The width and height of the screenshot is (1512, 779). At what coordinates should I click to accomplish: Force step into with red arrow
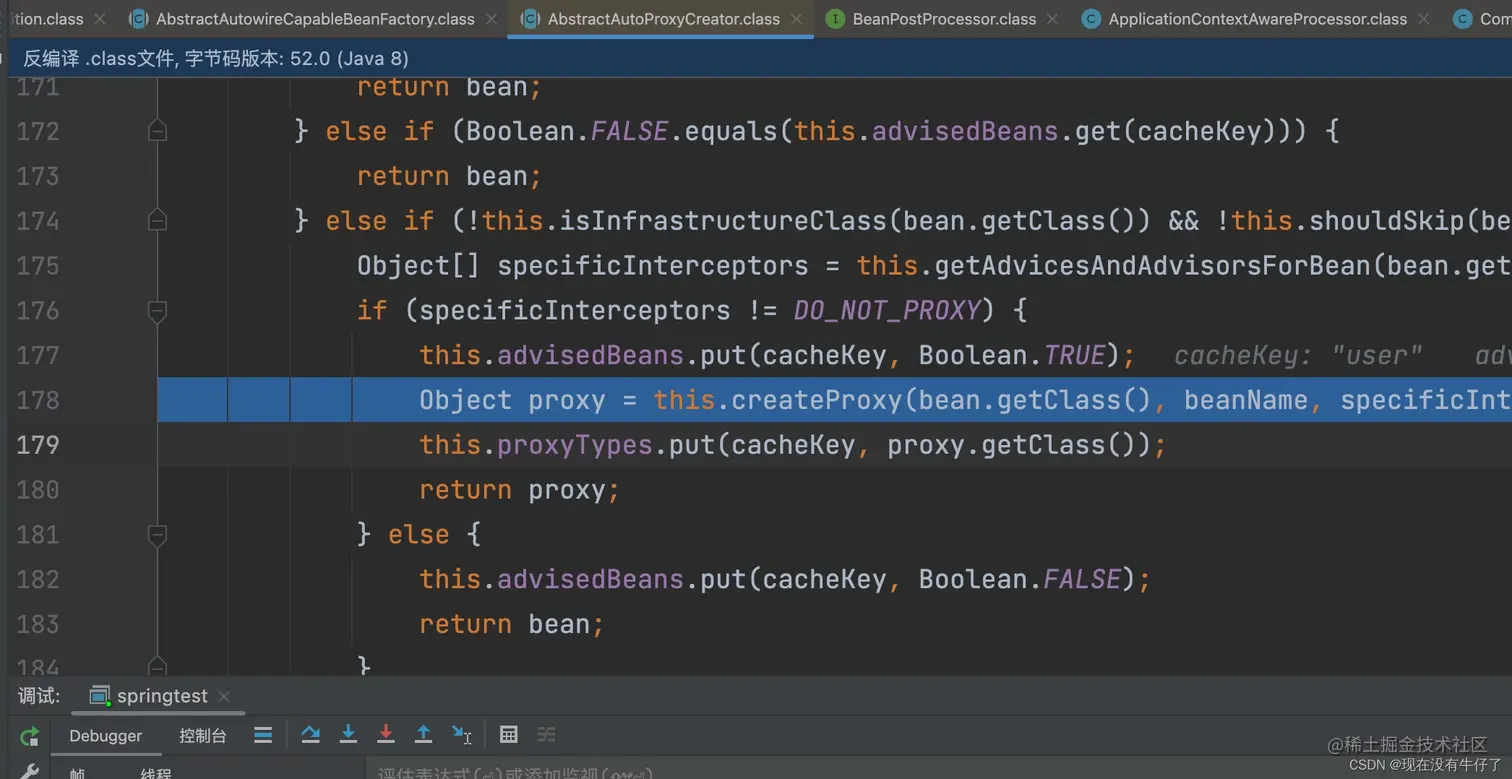coord(386,735)
